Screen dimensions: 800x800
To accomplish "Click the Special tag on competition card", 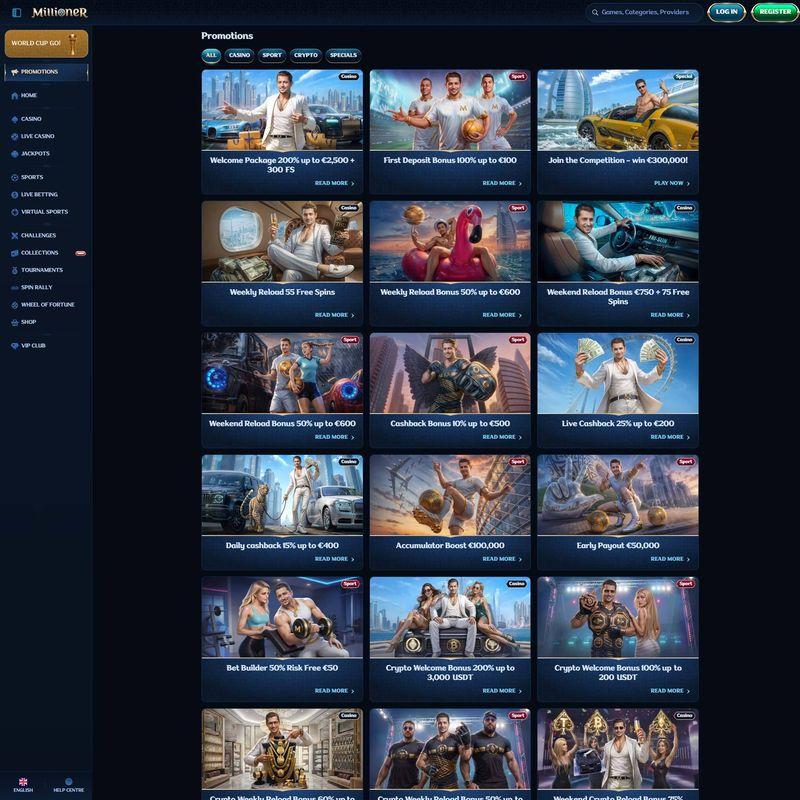I will pos(684,77).
